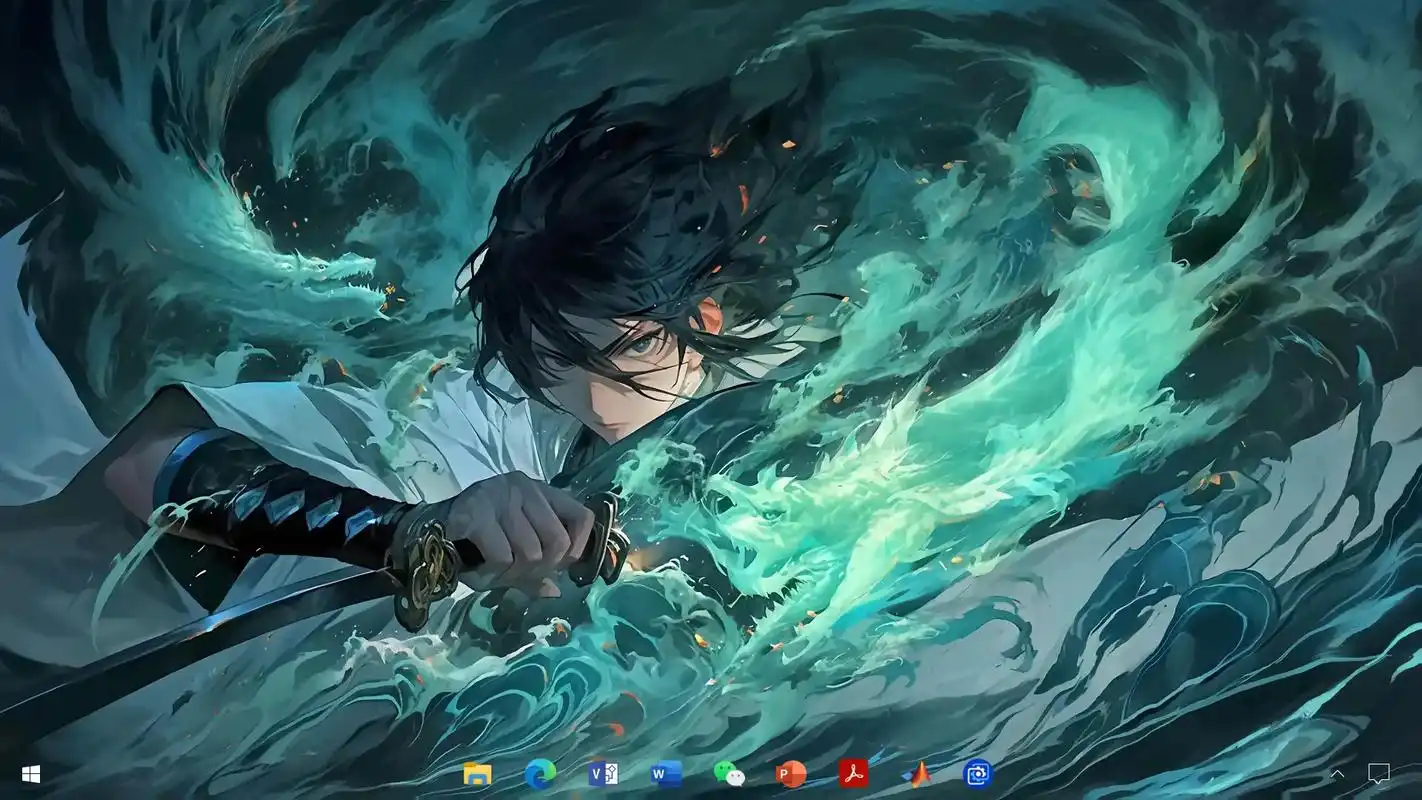Launch Microsoft PowerPoint
Image resolution: width=1422 pixels, height=800 pixels.
tap(791, 774)
